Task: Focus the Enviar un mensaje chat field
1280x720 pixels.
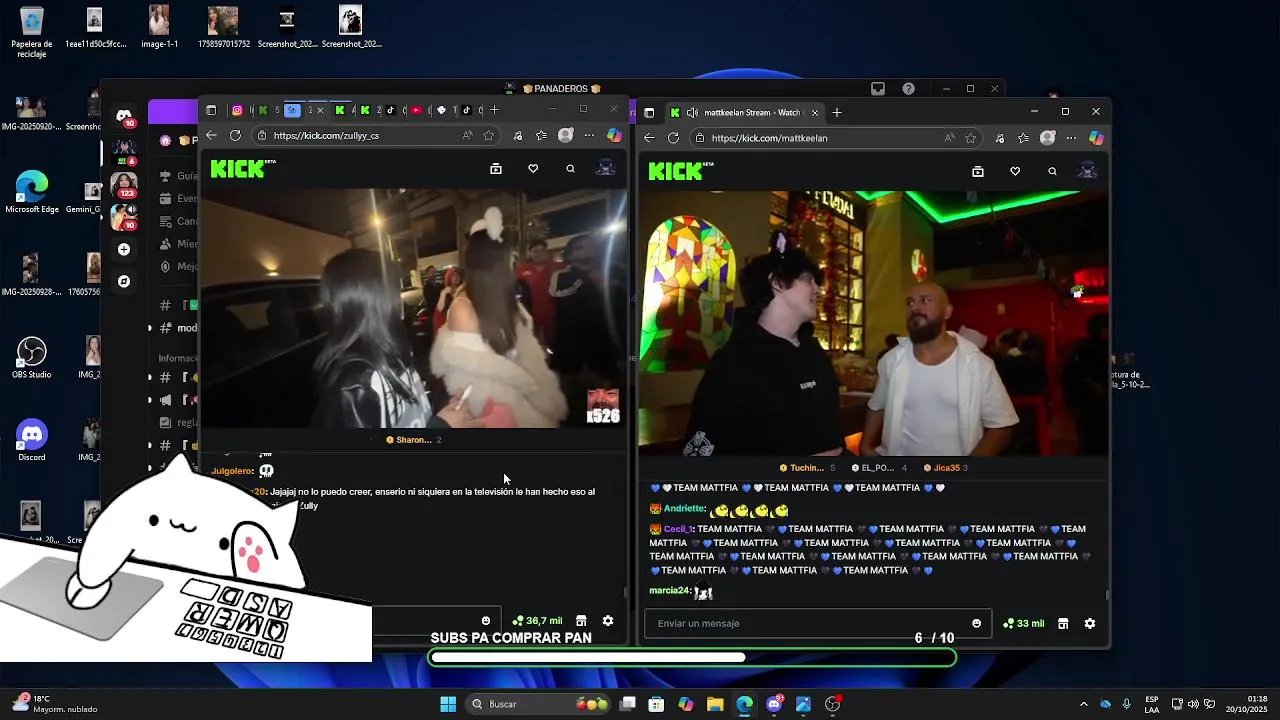Action: click(820, 623)
